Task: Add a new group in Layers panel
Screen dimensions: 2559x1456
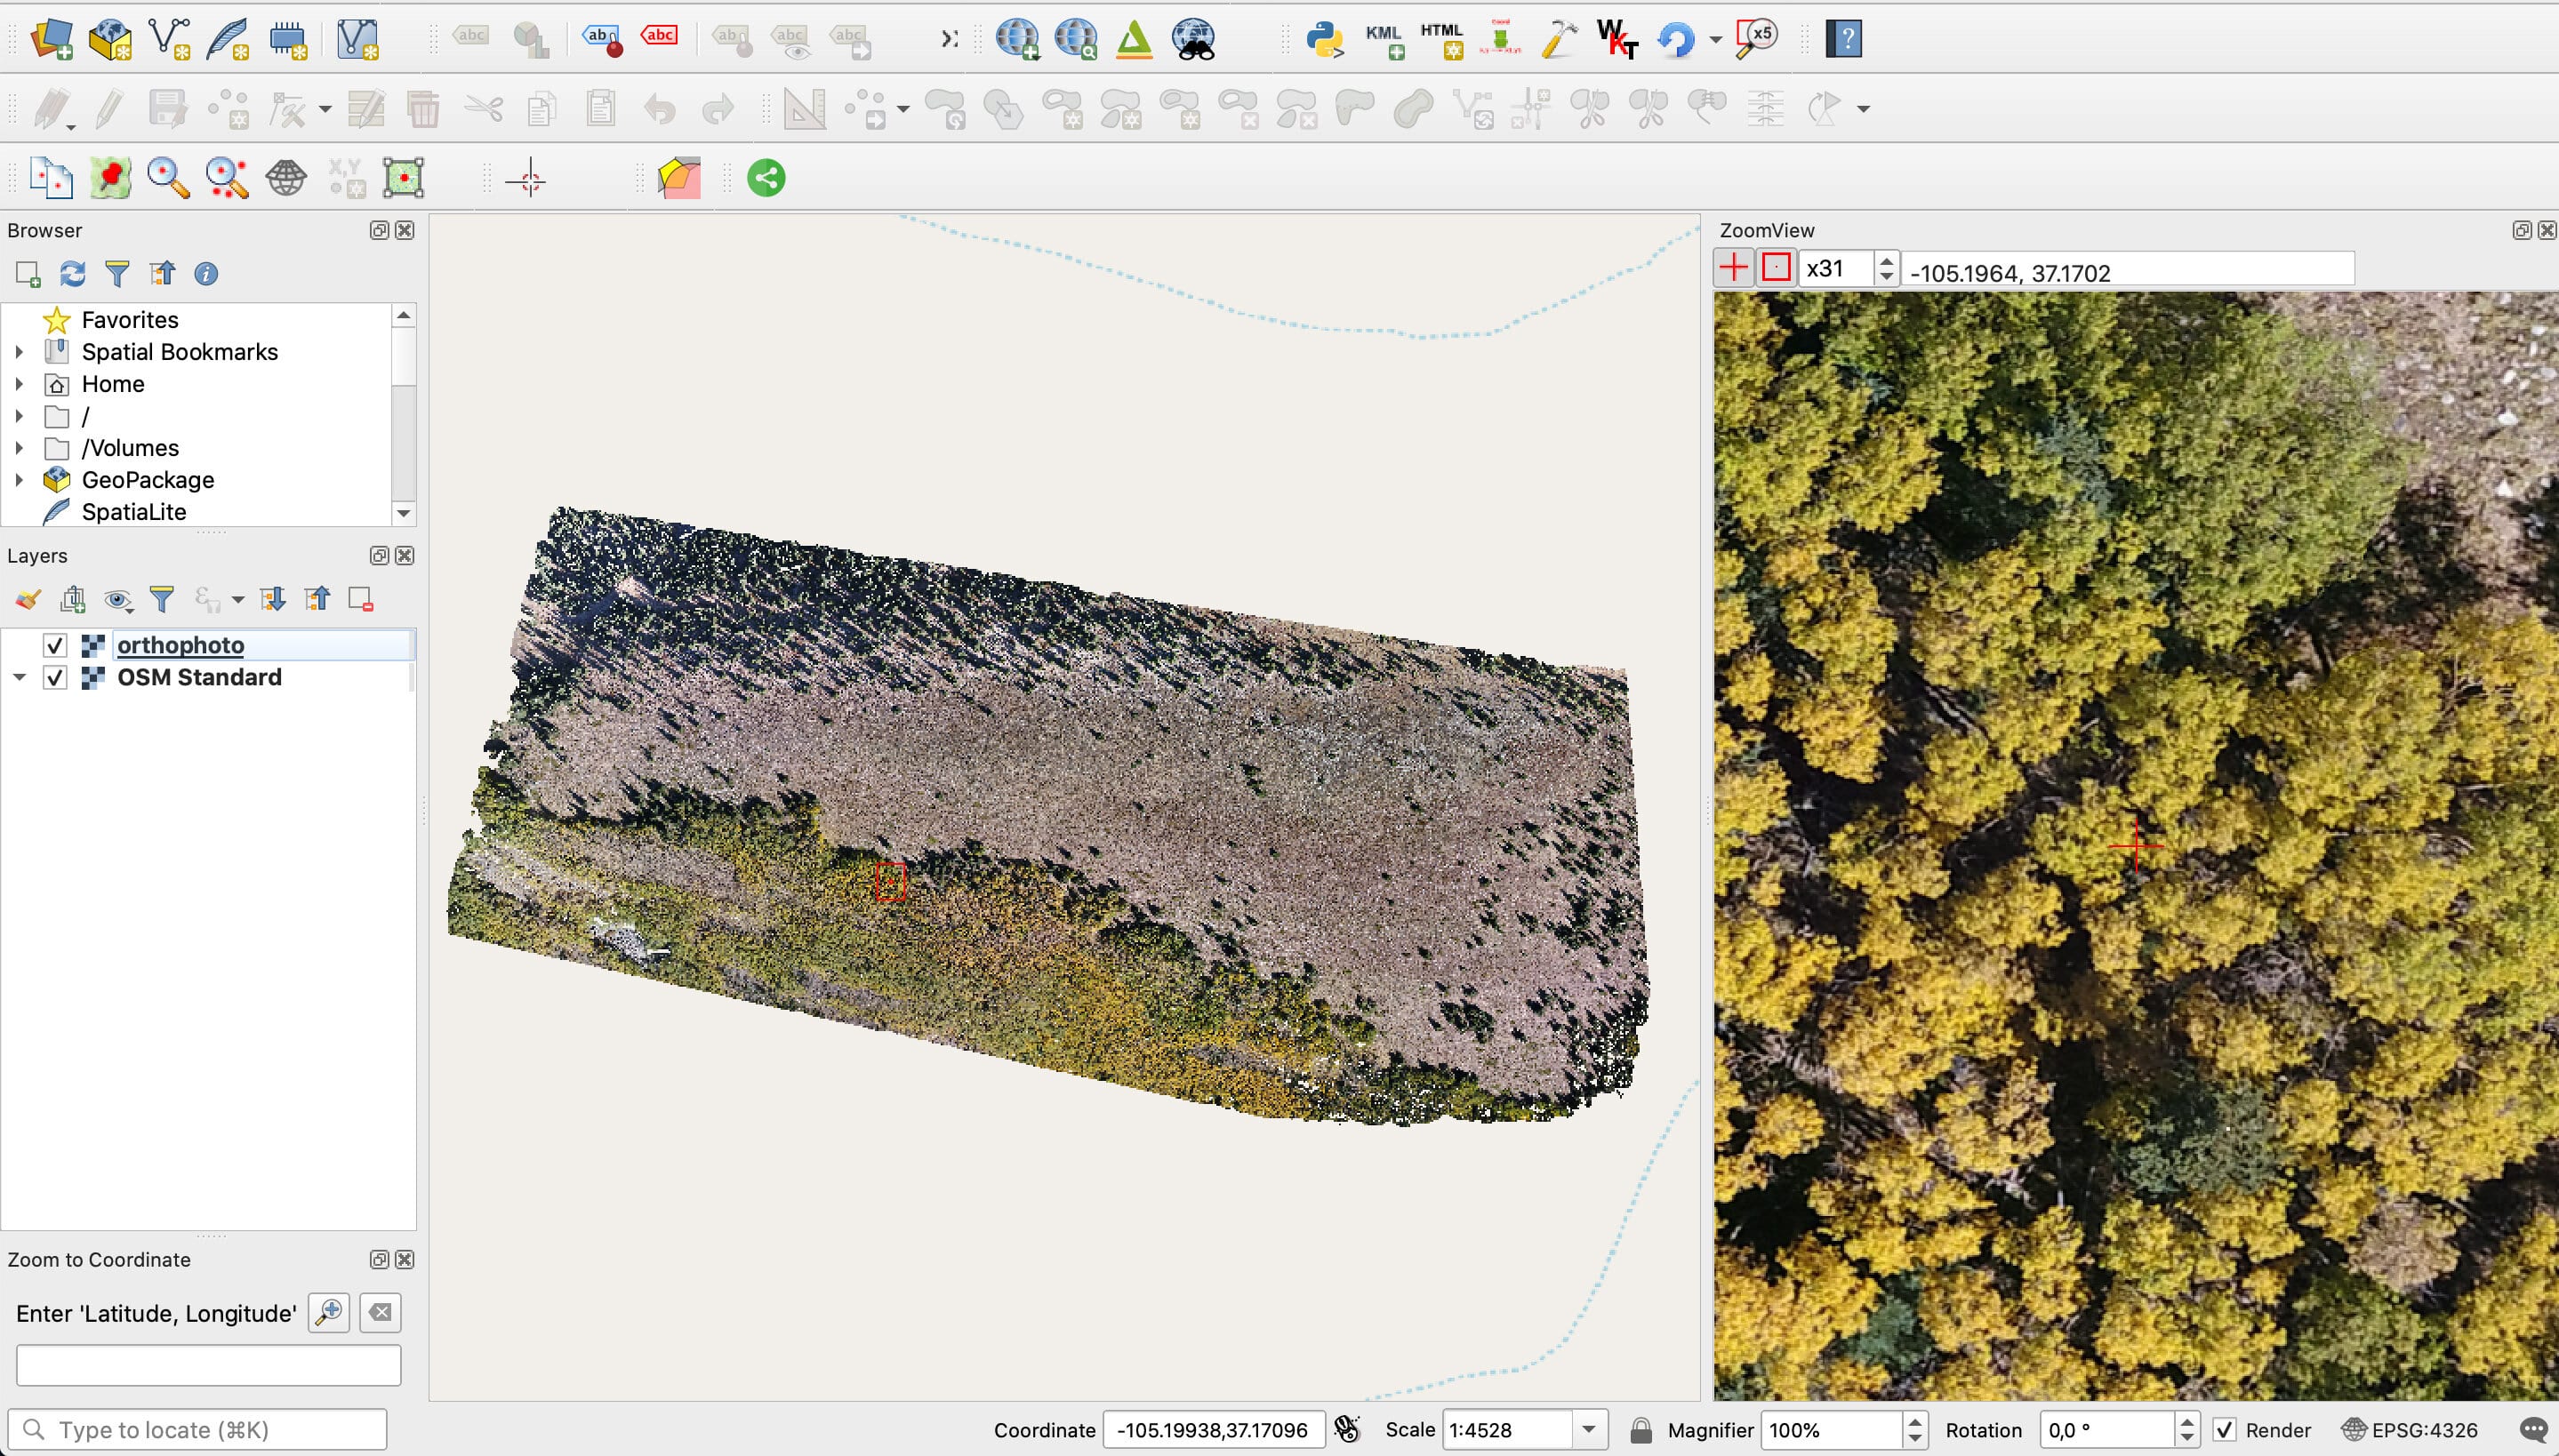Action: coord(73,599)
